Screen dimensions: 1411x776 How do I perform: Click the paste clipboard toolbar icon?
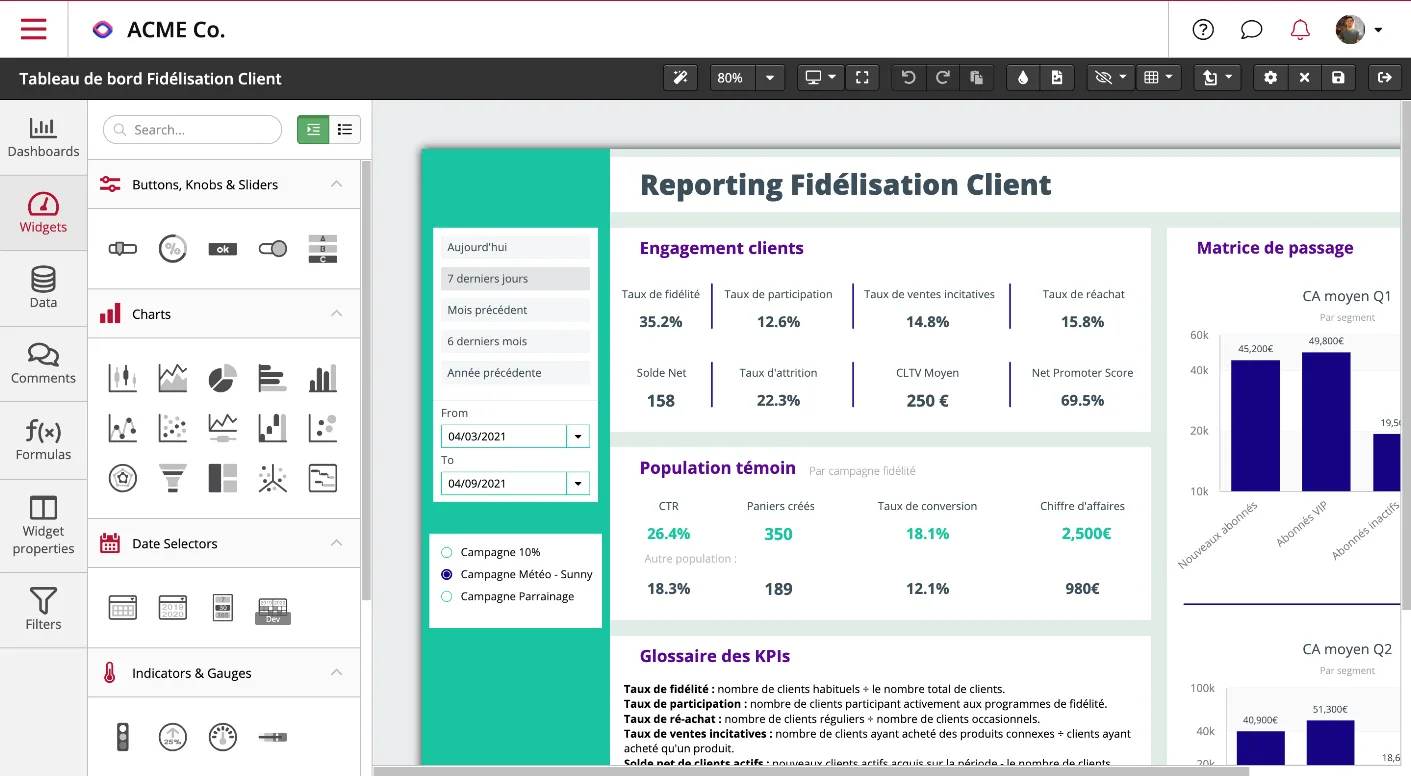tap(976, 78)
